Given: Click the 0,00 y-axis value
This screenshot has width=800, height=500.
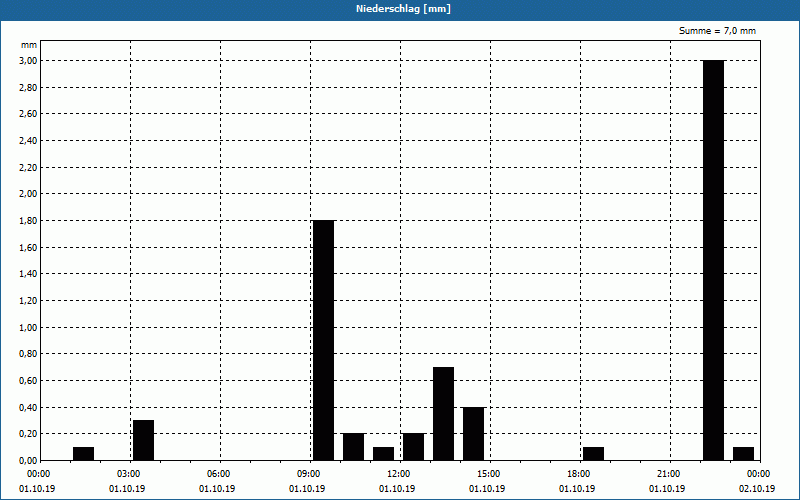Looking at the screenshot, I should tap(28, 460).
